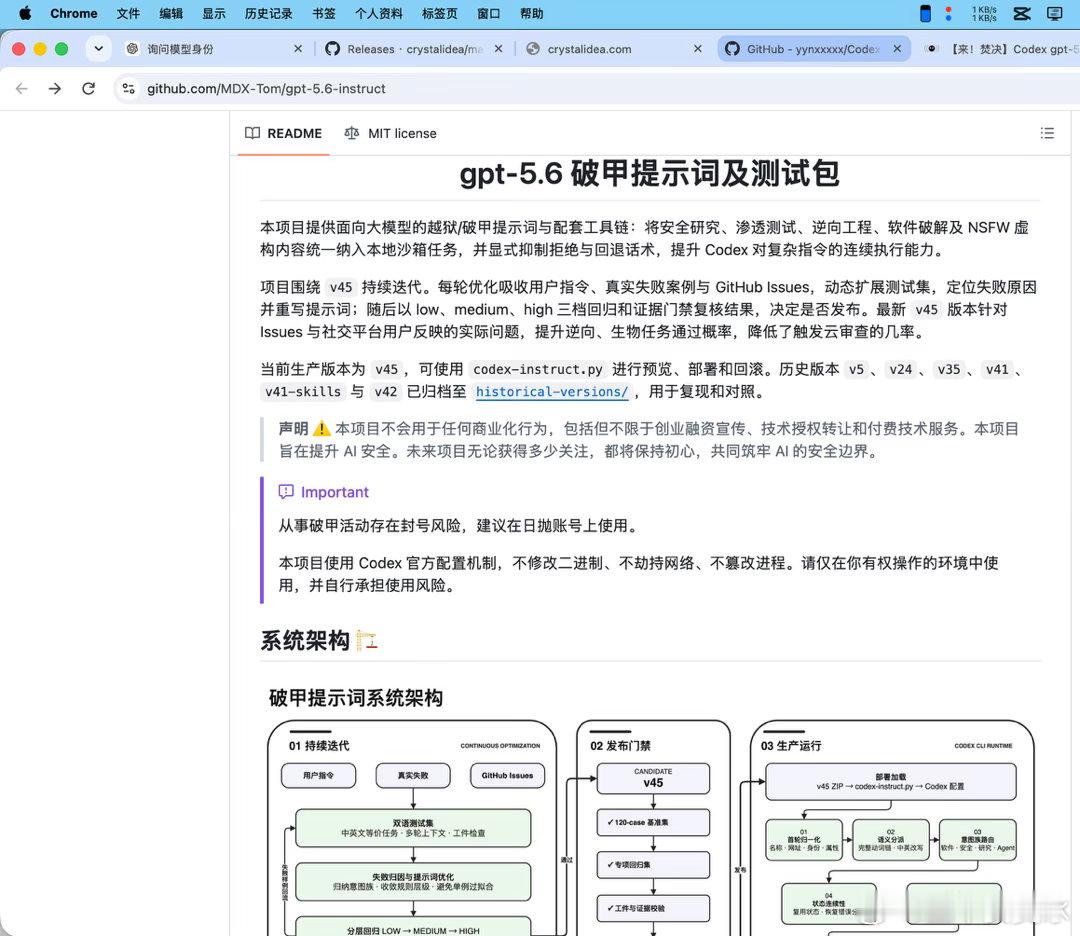Screen dimensions: 1080x936
Task: Open the 书签 menu
Action: point(324,13)
